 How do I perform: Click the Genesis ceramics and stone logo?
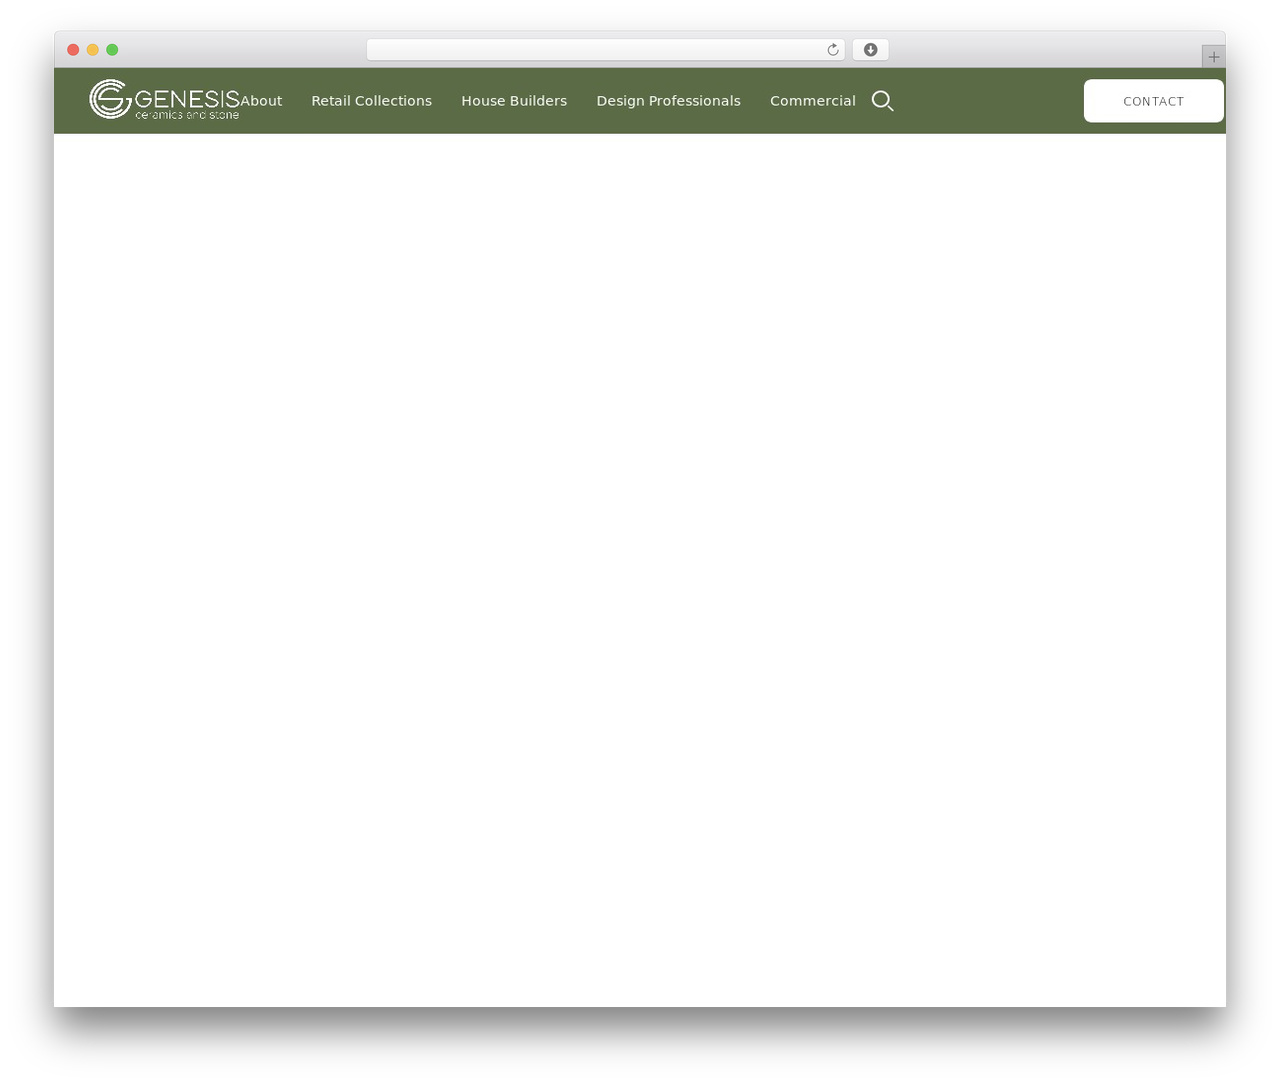pos(165,100)
